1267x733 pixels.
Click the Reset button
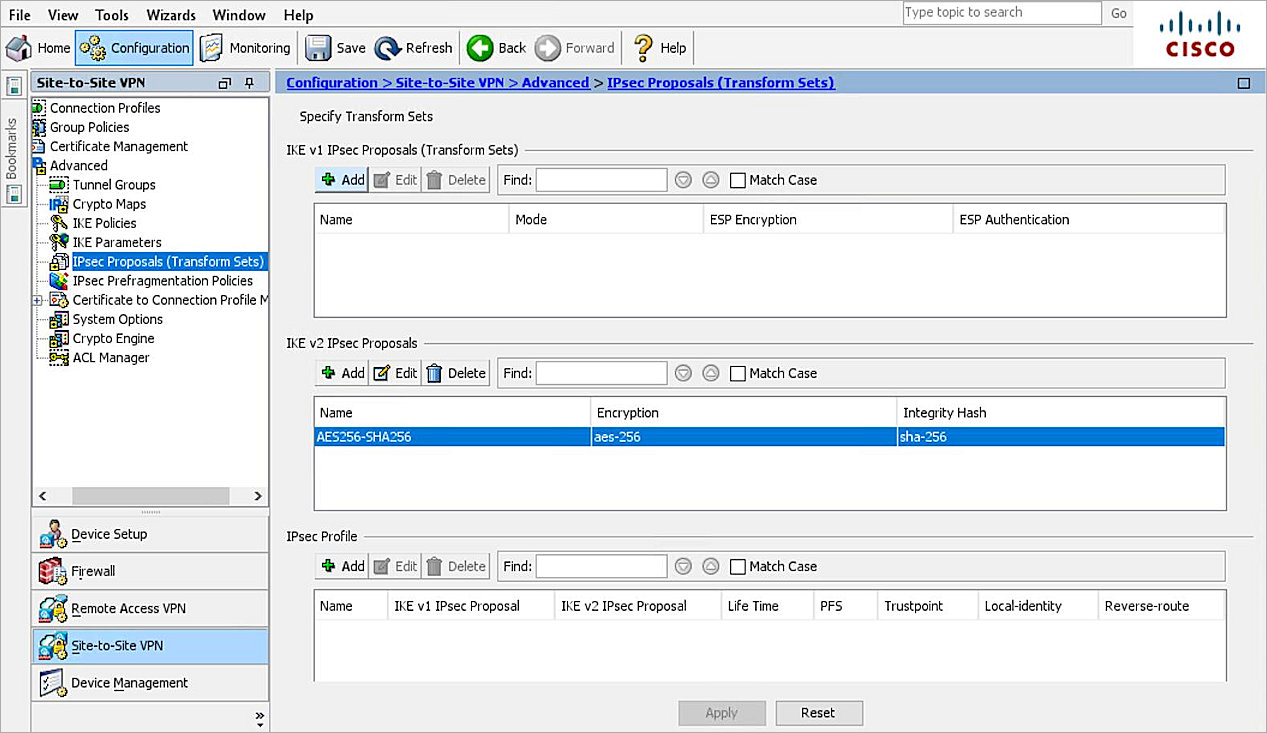(818, 713)
